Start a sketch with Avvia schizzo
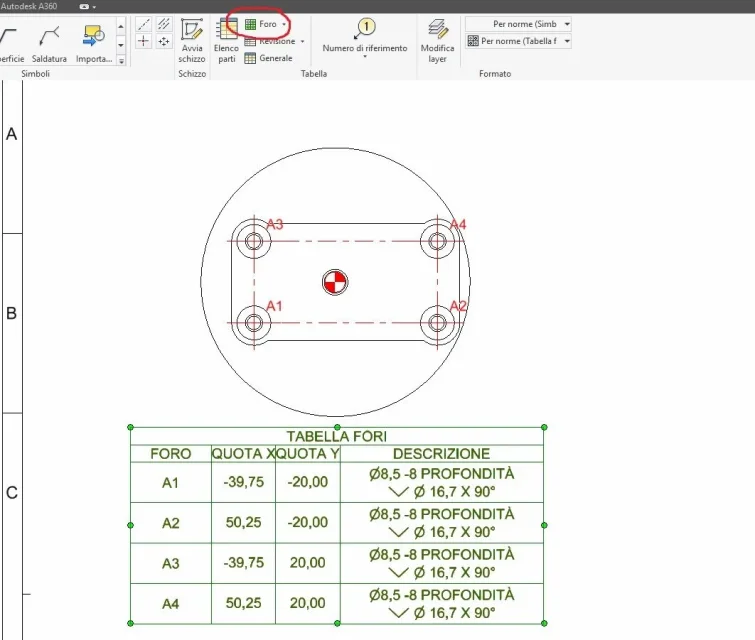755x640 pixels. point(192,41)
